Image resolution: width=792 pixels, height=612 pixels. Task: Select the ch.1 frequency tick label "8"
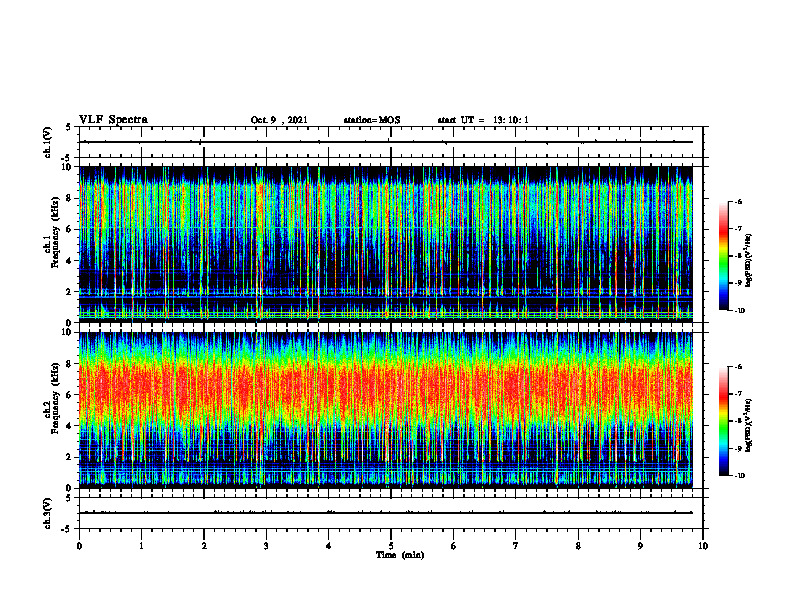[70, 198]
